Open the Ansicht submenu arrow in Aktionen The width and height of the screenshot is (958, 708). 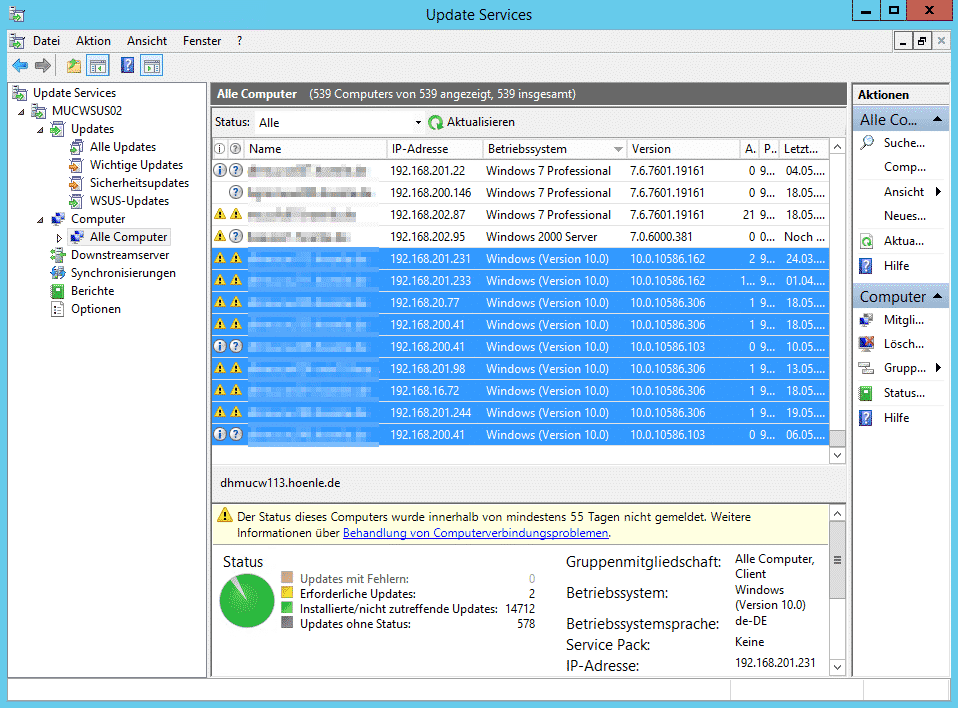[938, 192]
